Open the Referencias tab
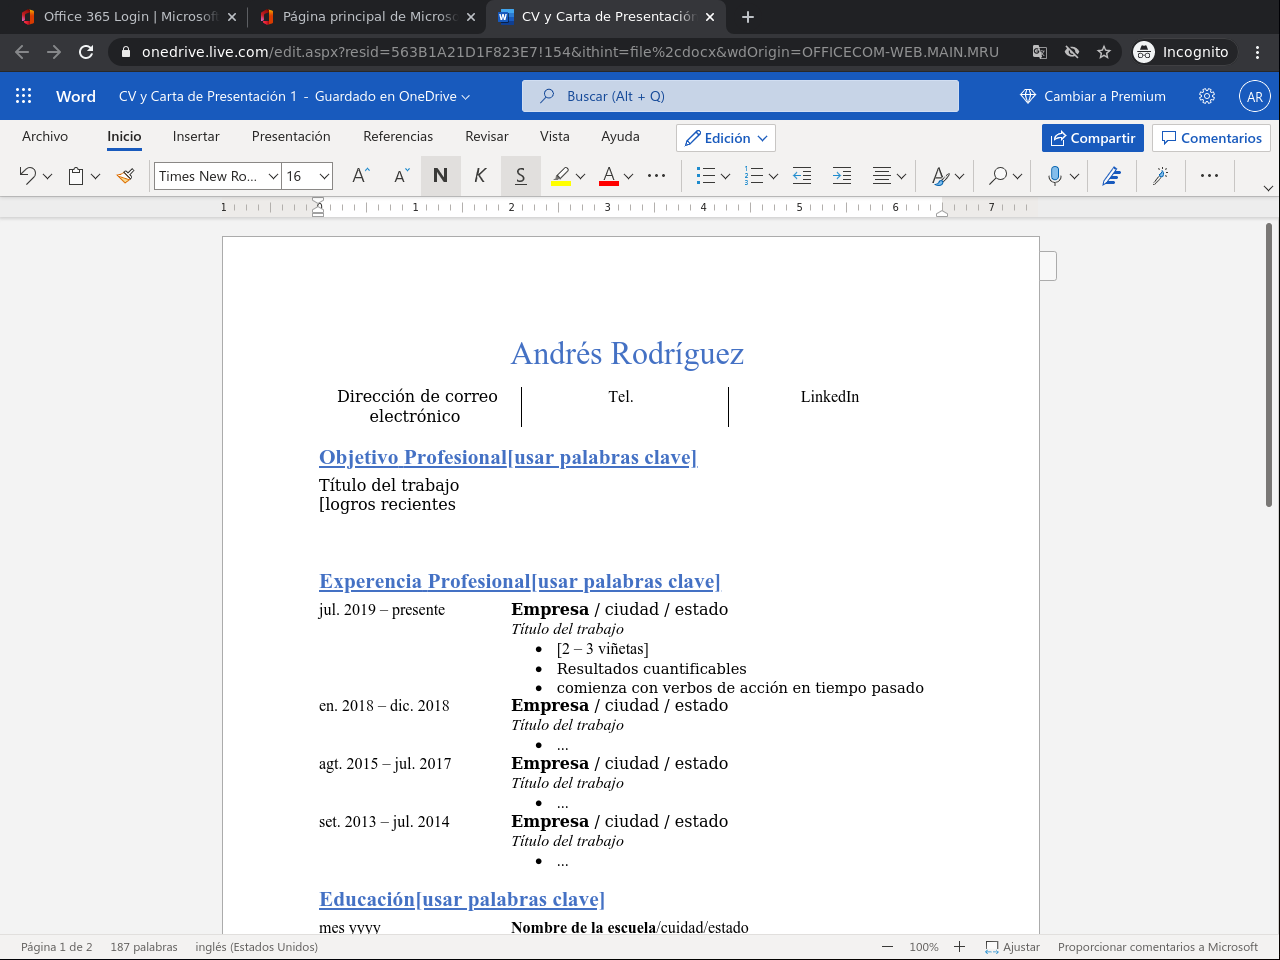Screen dimensions: 1280x960 [398, 136]
